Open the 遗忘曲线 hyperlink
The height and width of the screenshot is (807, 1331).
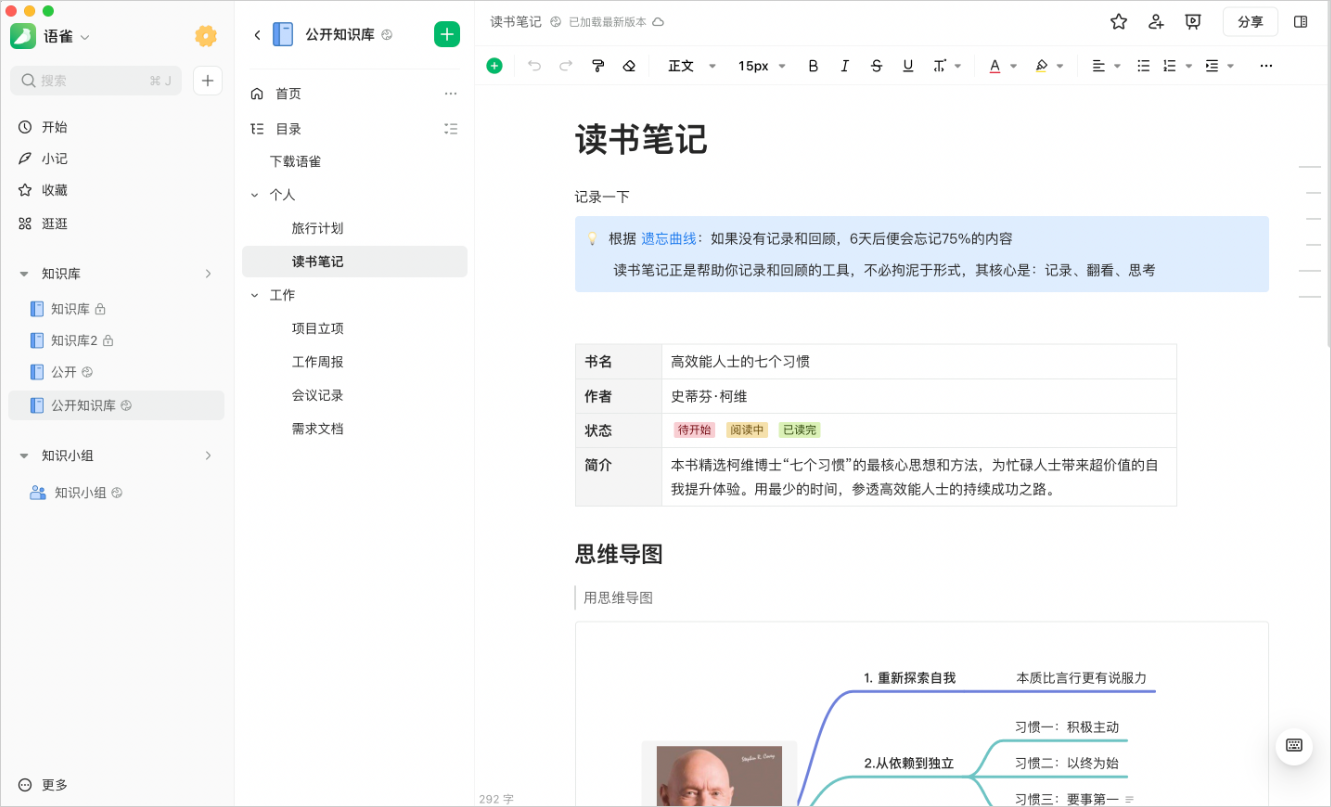coord(668,239)
